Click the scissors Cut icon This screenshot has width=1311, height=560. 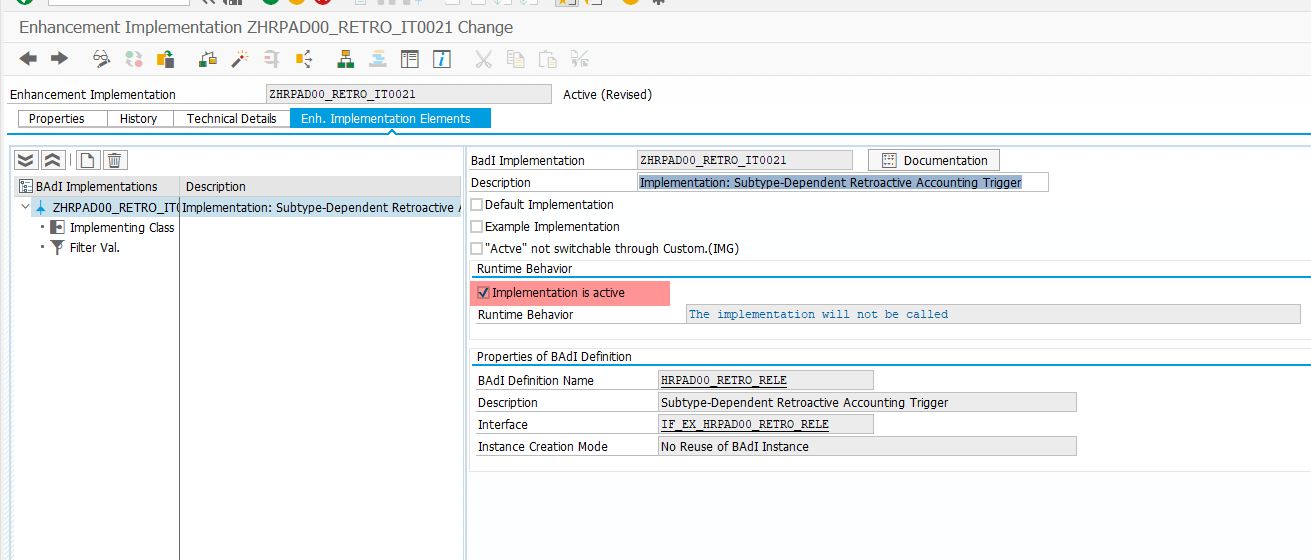pyautogui.click(x=484, y=59)
